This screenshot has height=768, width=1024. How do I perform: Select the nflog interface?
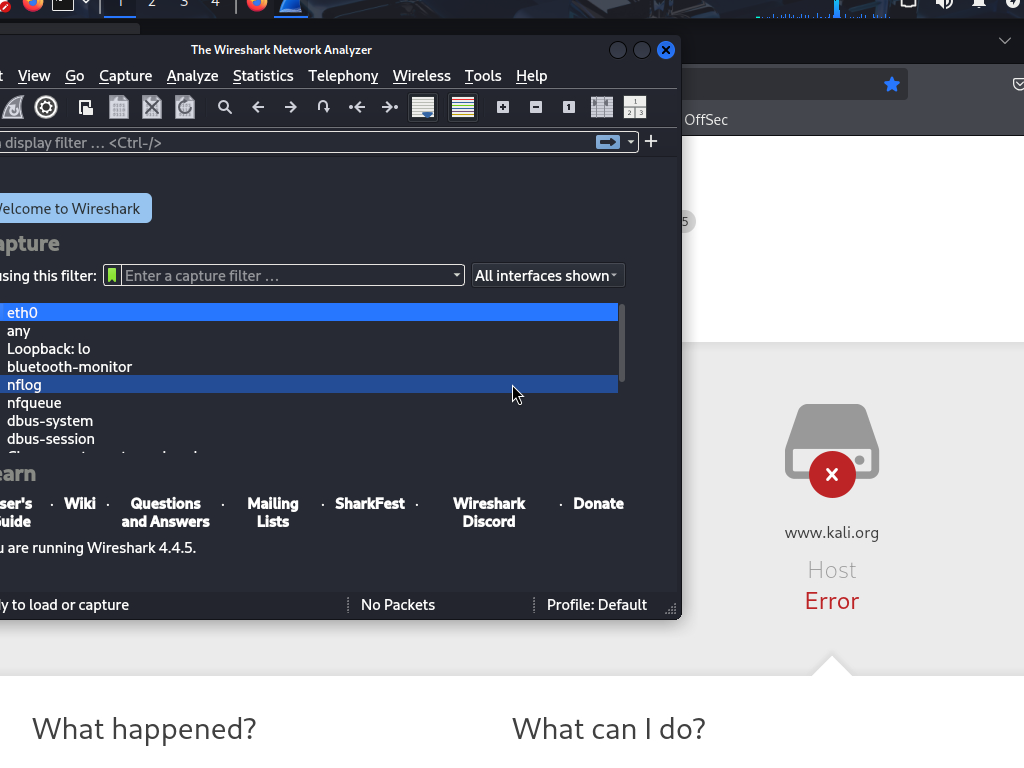pos(309,385)
